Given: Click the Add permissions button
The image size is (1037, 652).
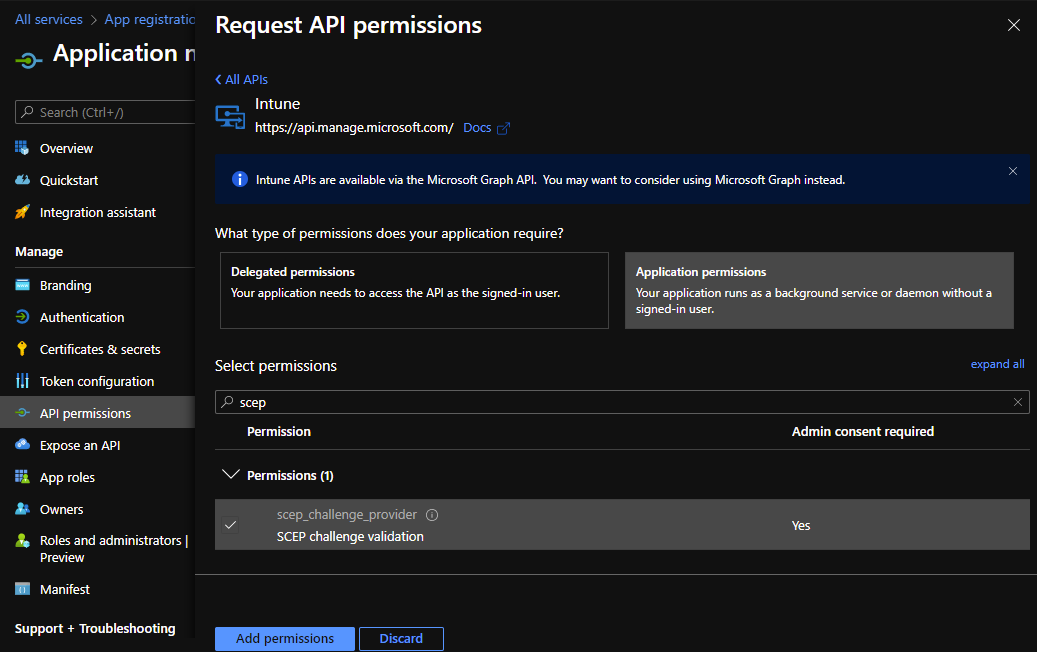Looking at the screenshot, I should [x=284, y=638].
